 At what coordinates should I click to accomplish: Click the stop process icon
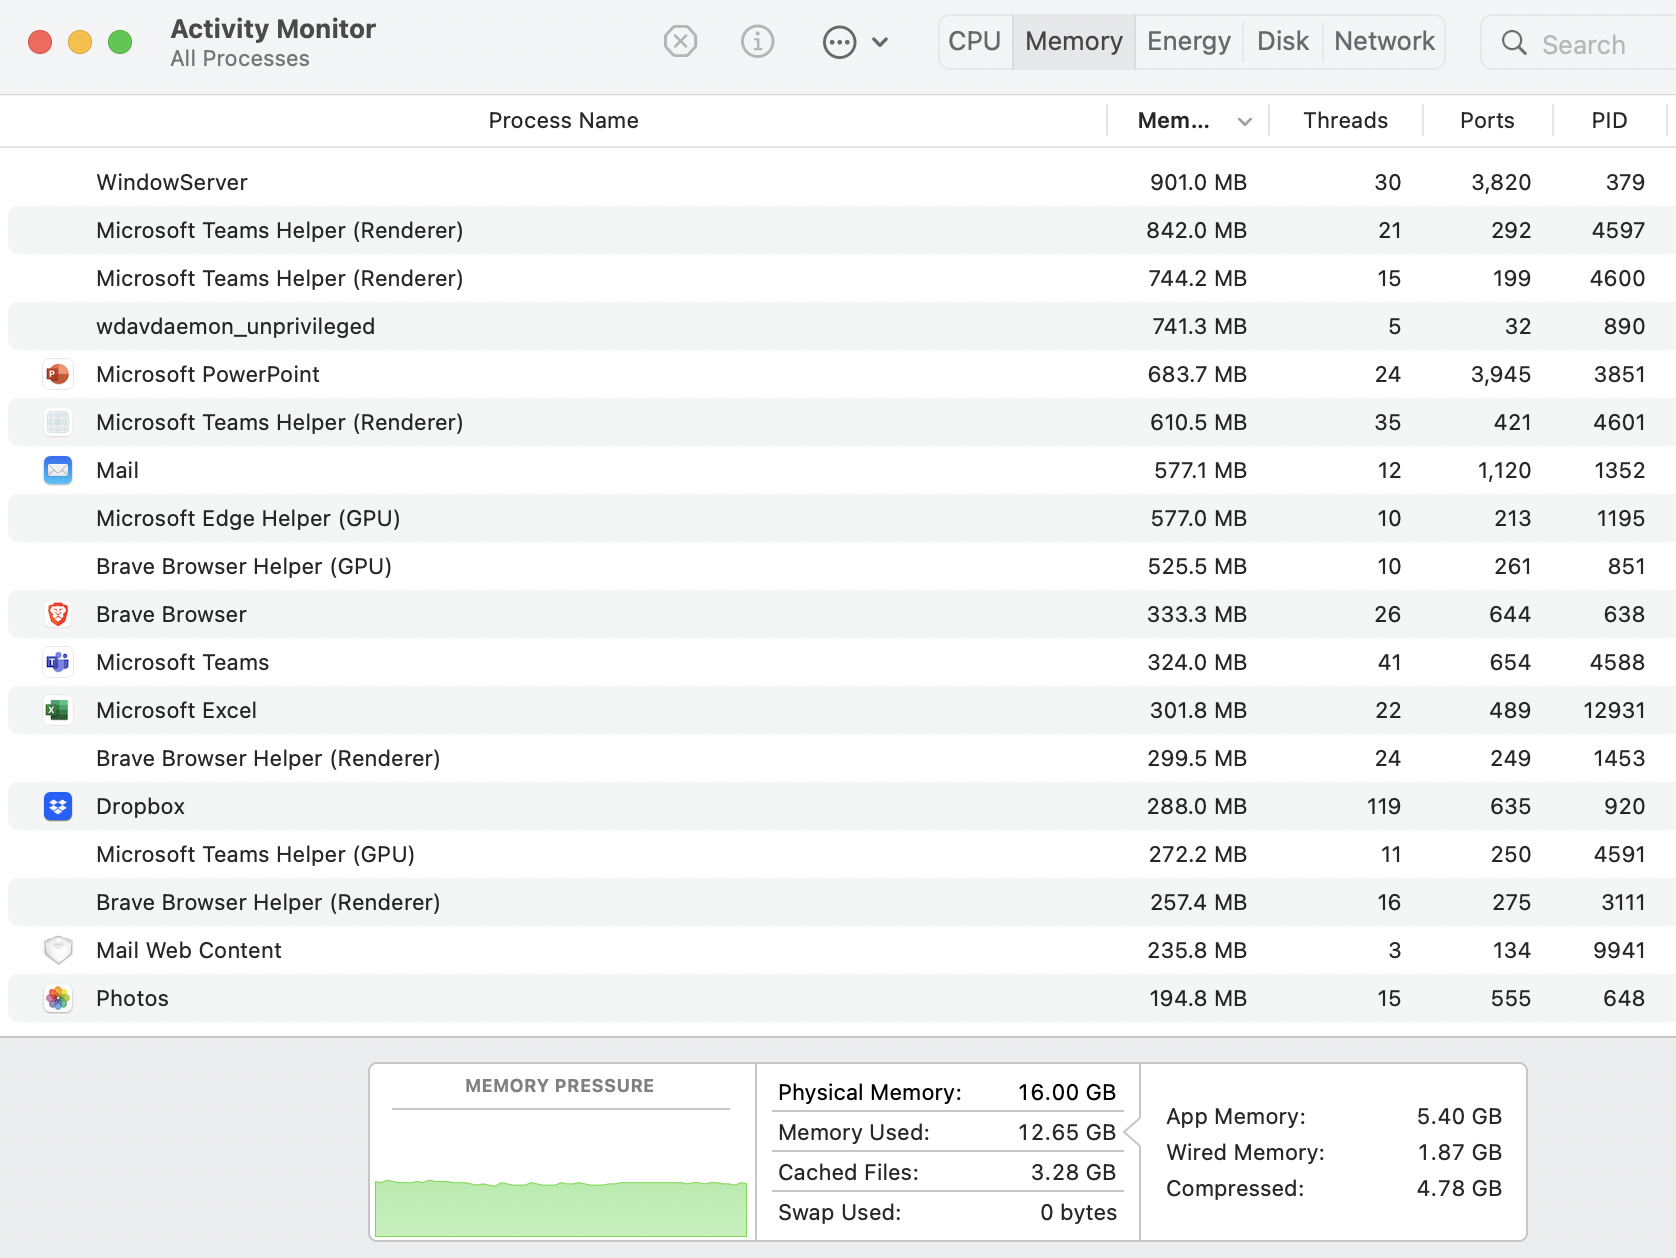pos(680,42)
